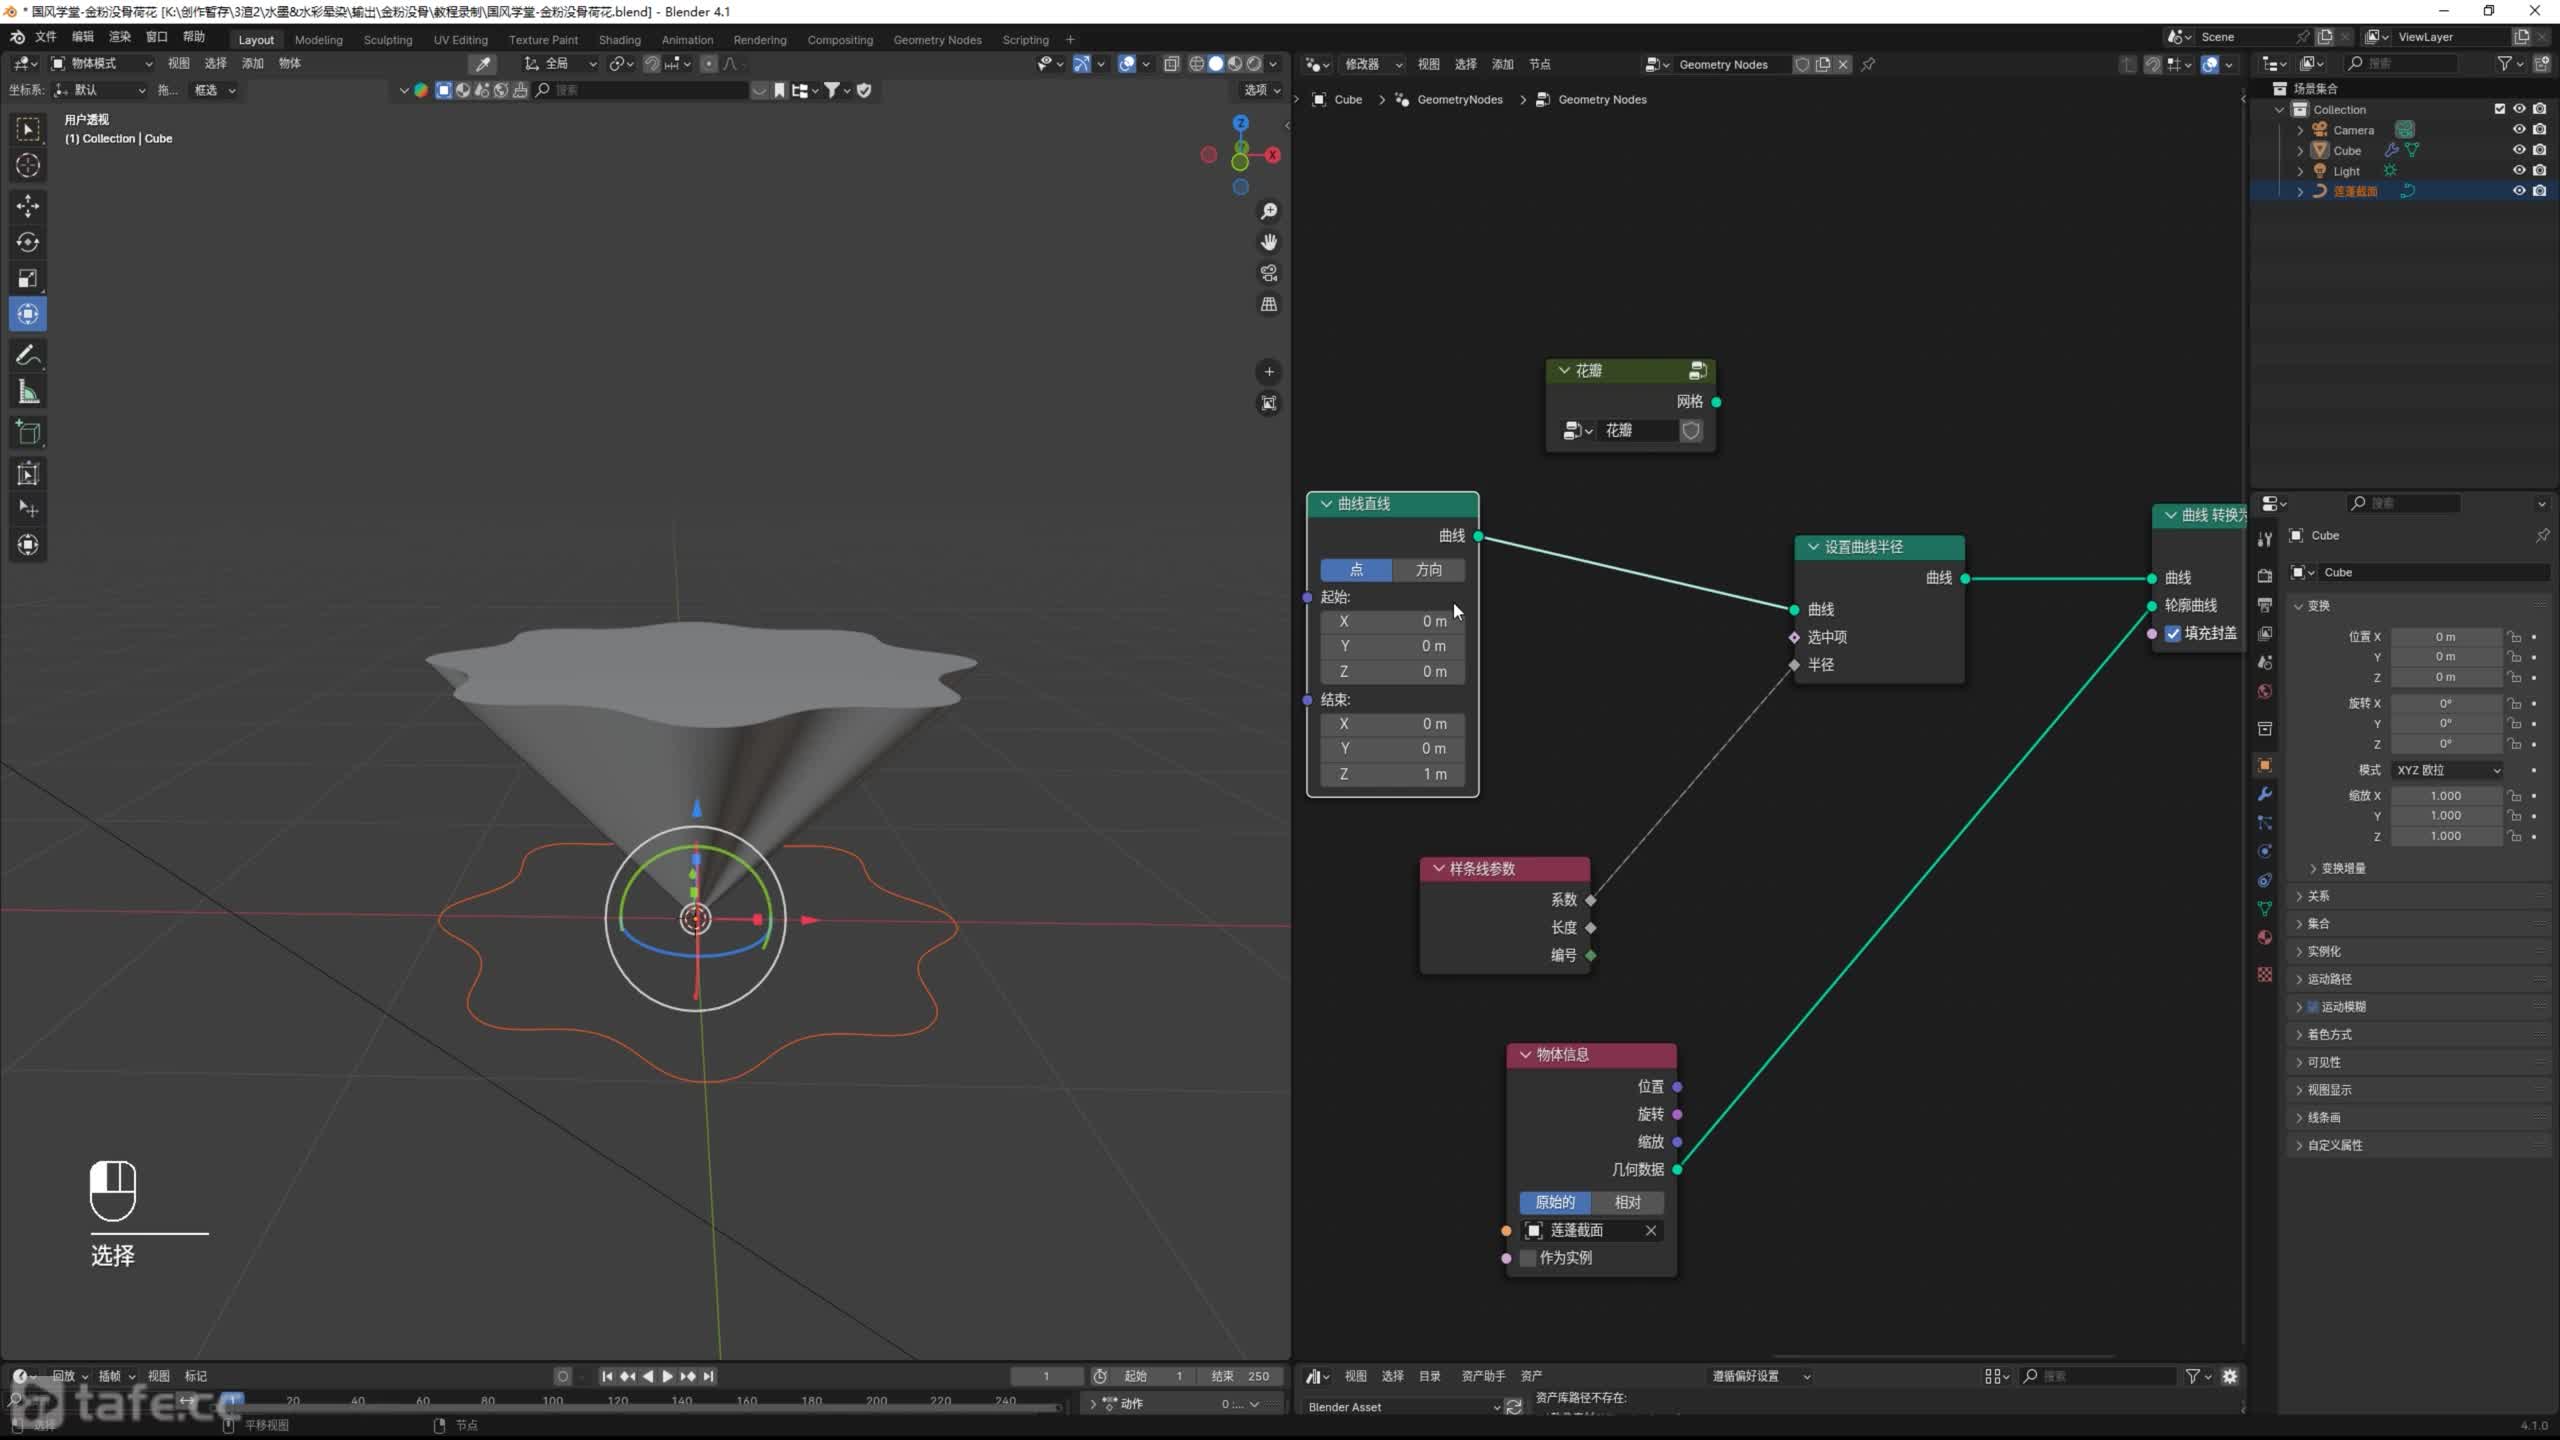This screenshot has height=1440, width=2560.
Task: Click the camera view icon in viewport
Action: click(x=1269, y=273)
